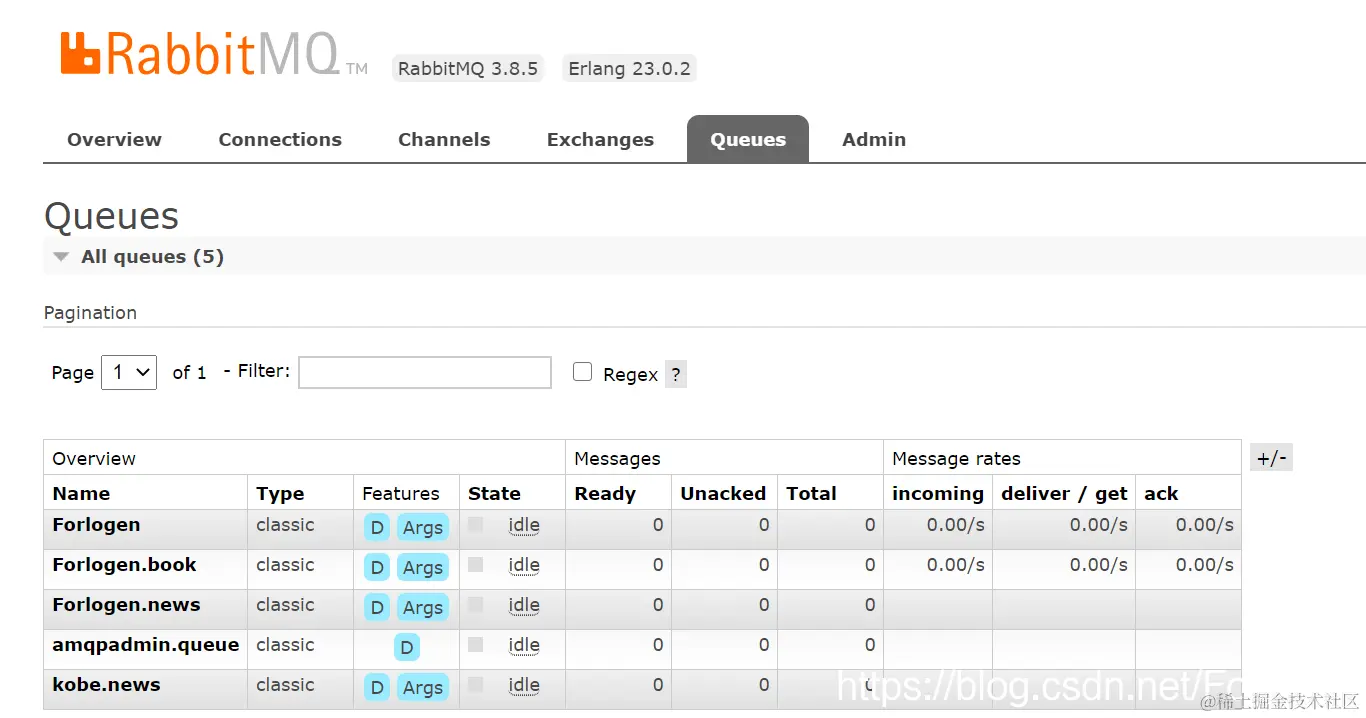Focus the Filter input field
This screenshot has width=1366, height=718.
pyautogui.click(x=425, y=372)
